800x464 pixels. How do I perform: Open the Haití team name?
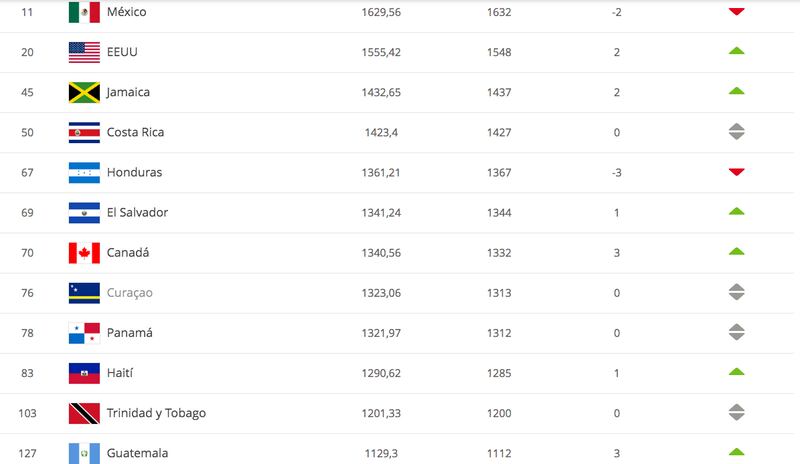[120, 373]
